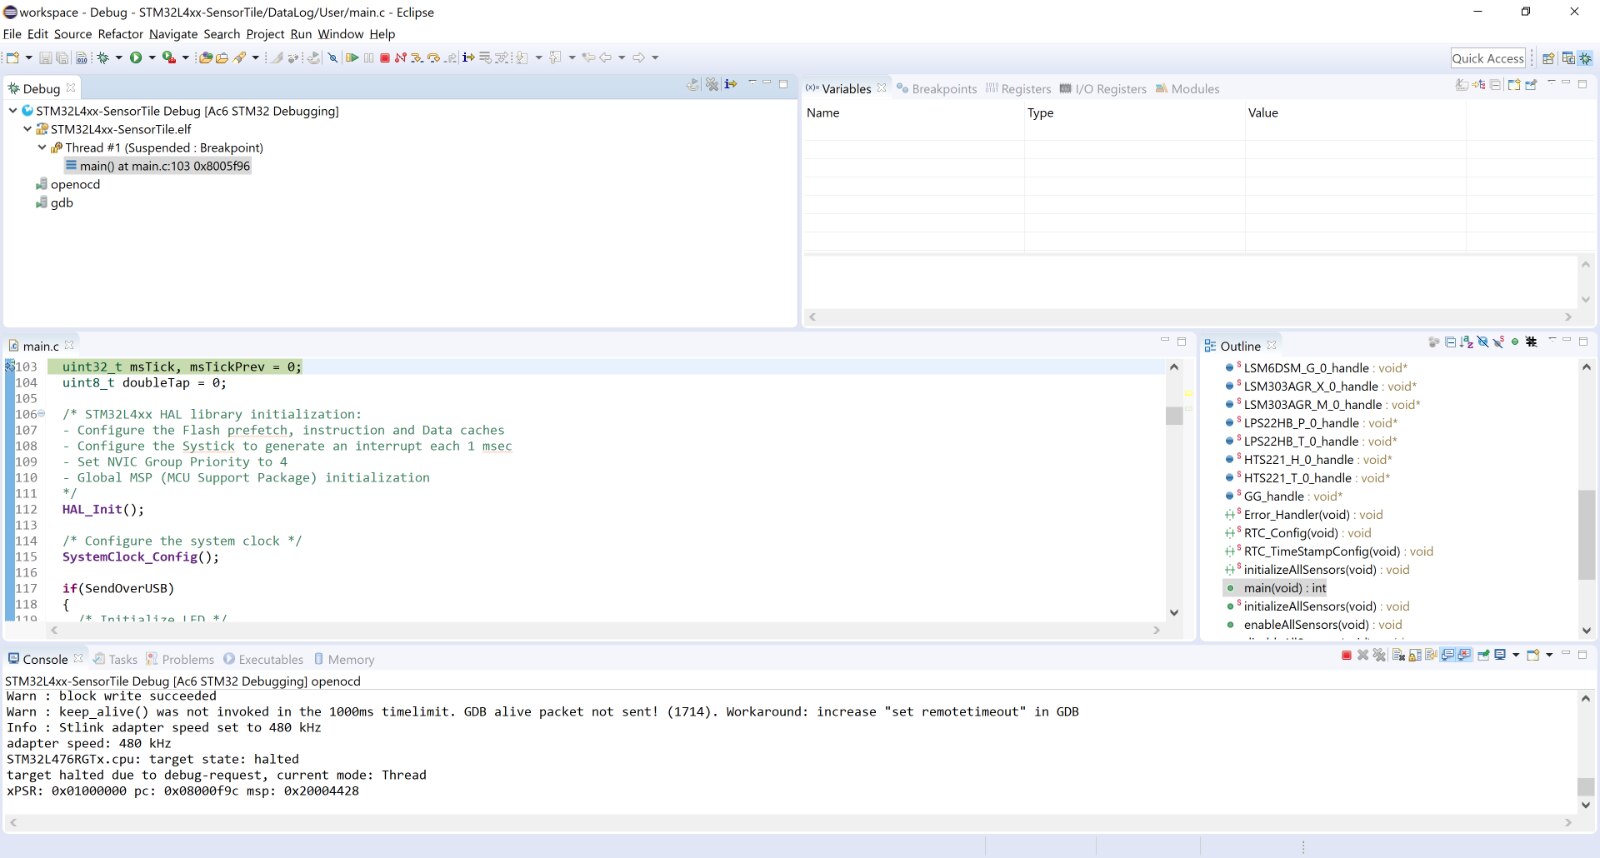Terminate the debug session from main toolbar
The height and width of the screenshot is (858, 1600).
coord(385,58)
